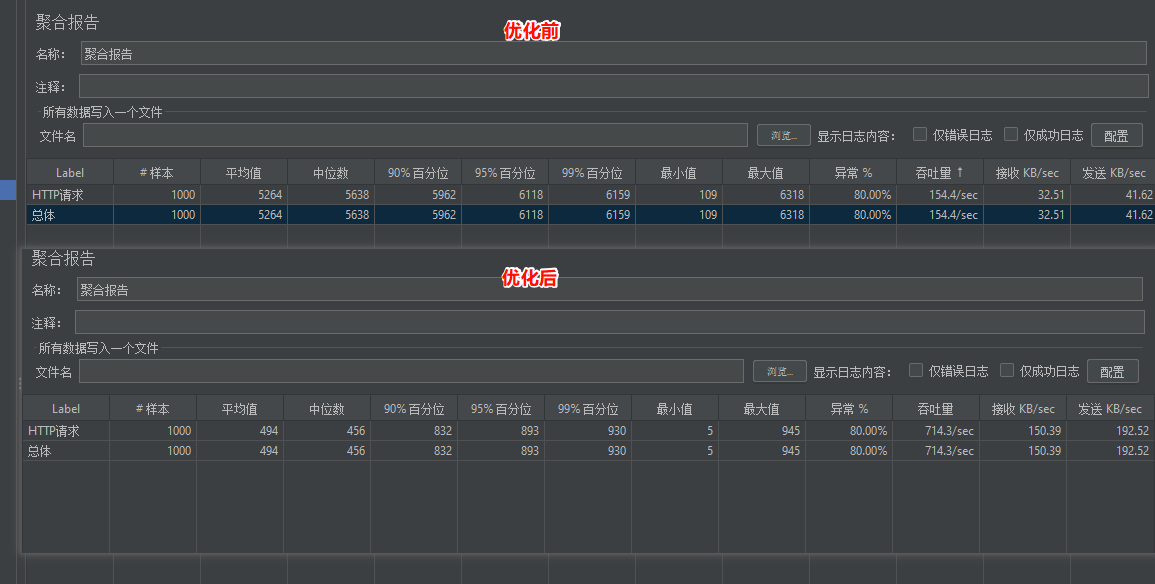
Task: Click 6118 value in upper 总体 row
Action: pyautogui.click(x=531, y=214)
